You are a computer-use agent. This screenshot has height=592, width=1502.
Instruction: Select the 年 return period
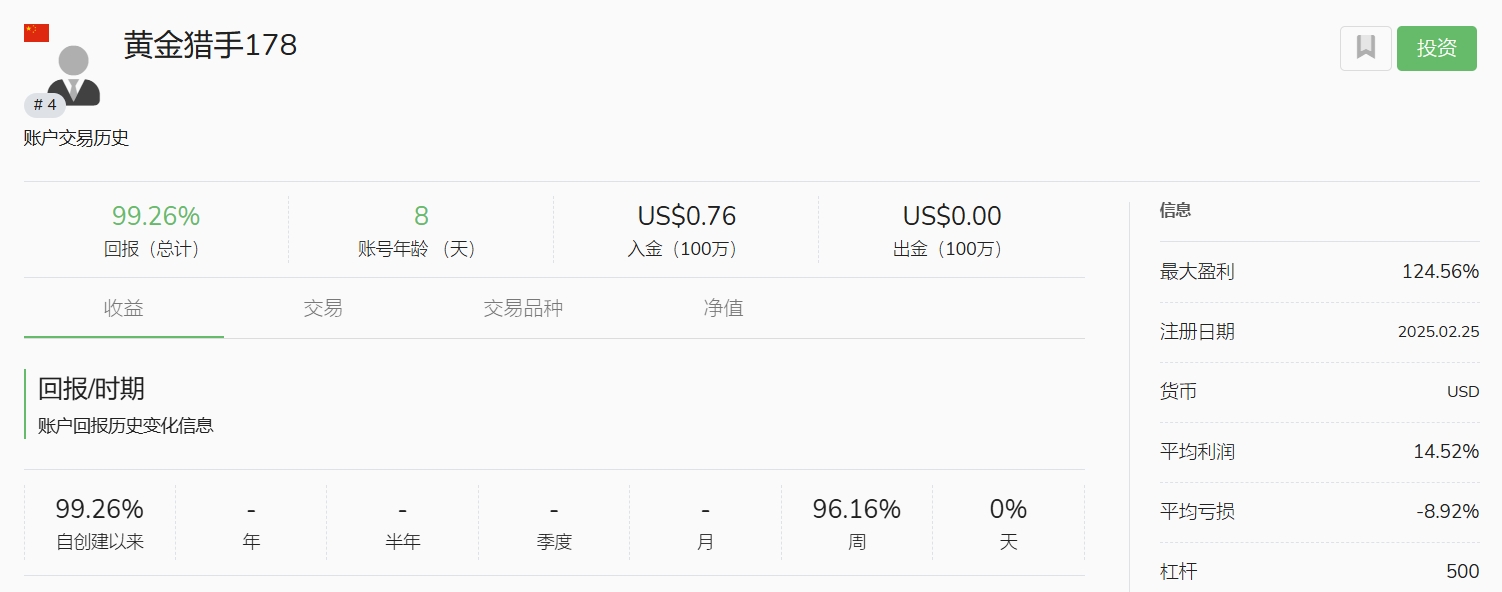(251, 524)
